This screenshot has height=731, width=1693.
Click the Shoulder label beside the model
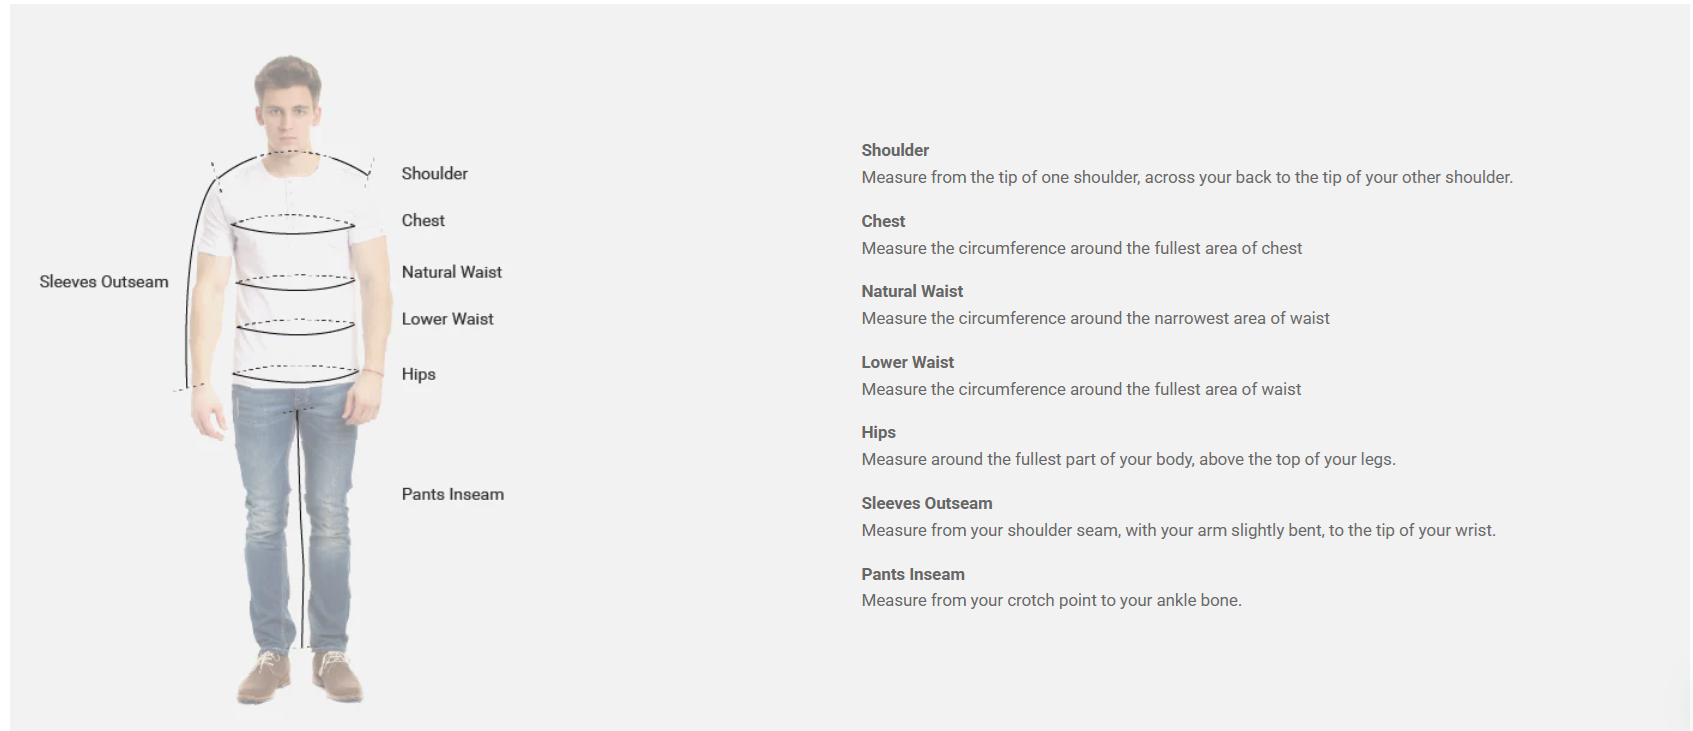[x=434, y=174]
